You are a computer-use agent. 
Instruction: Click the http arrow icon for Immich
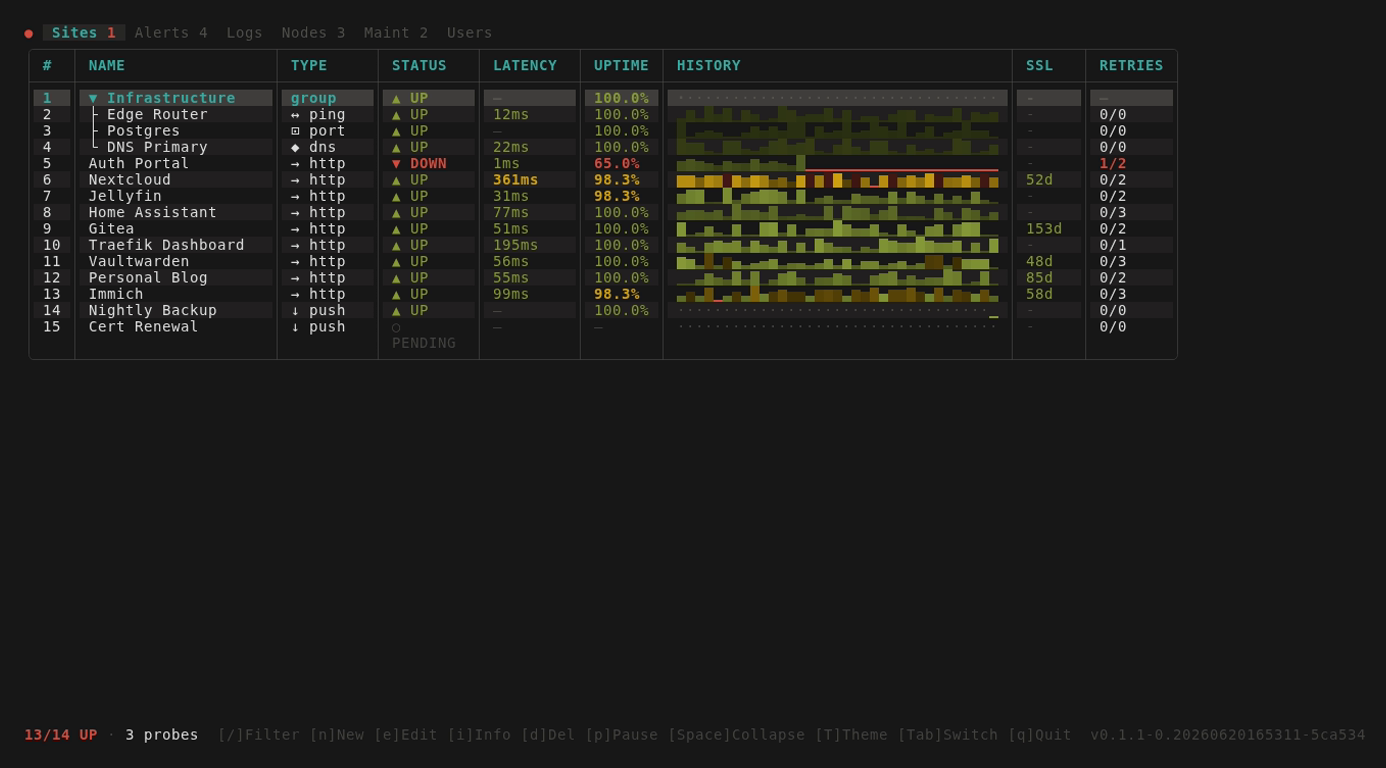pyautogui.click(x=295, y=294)
